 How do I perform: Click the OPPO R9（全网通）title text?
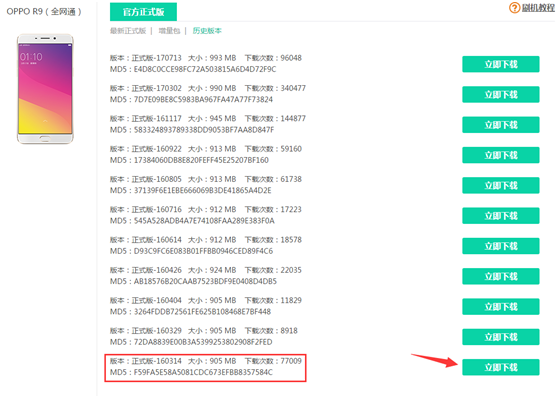point(44,12)
